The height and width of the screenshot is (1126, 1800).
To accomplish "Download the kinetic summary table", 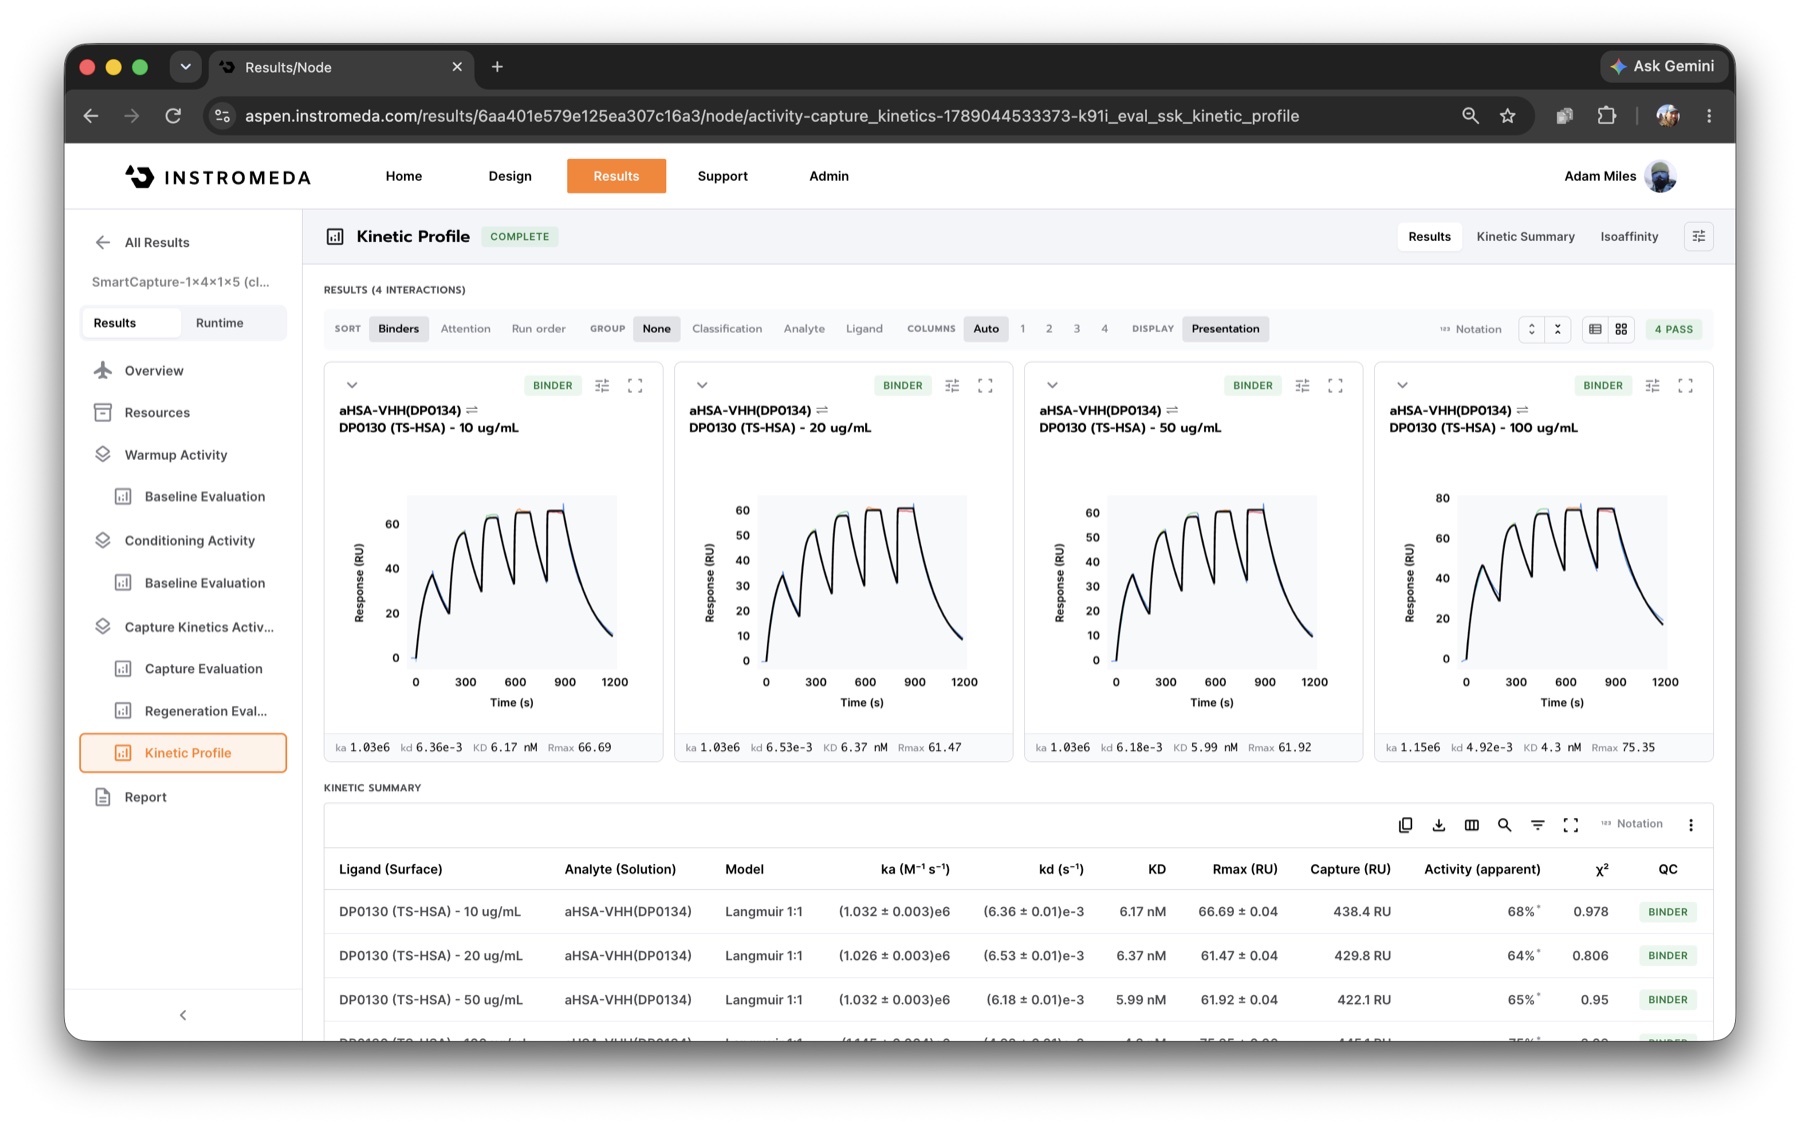I will pyautogui.click(x=1438, y=825).
